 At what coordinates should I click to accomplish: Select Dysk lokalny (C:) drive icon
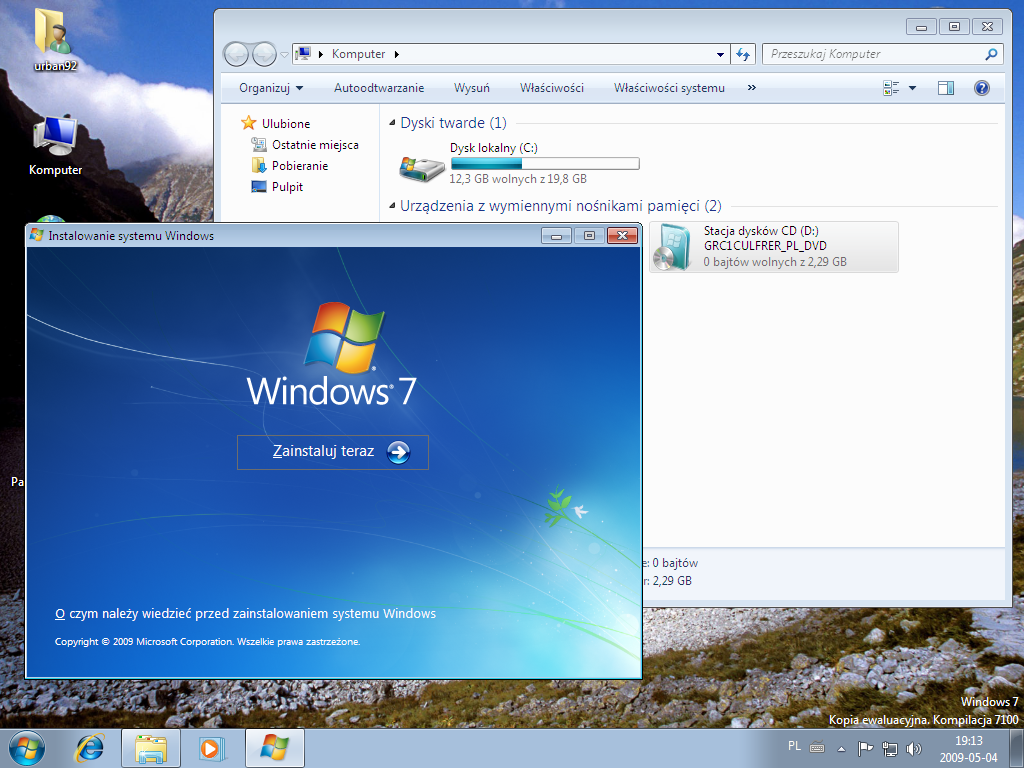[x=421, y=168]
